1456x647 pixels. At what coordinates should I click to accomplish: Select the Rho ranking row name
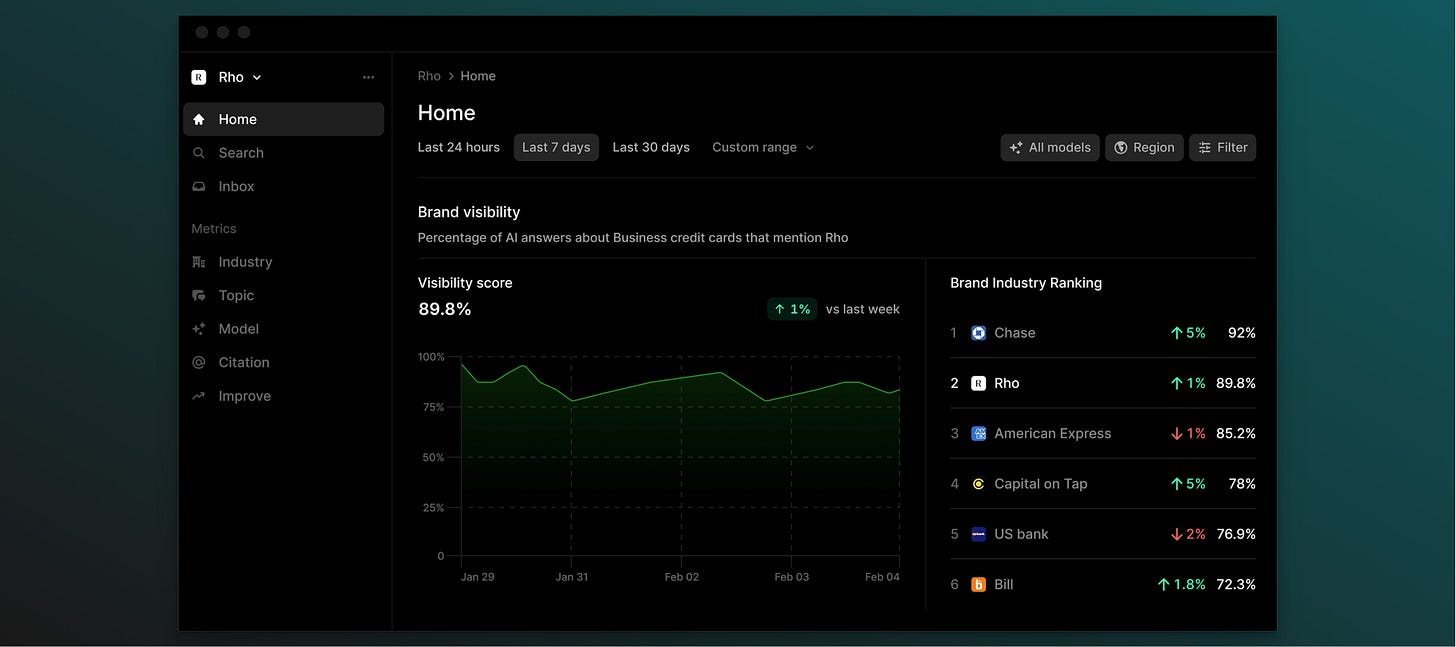[x=1007, y=383]
